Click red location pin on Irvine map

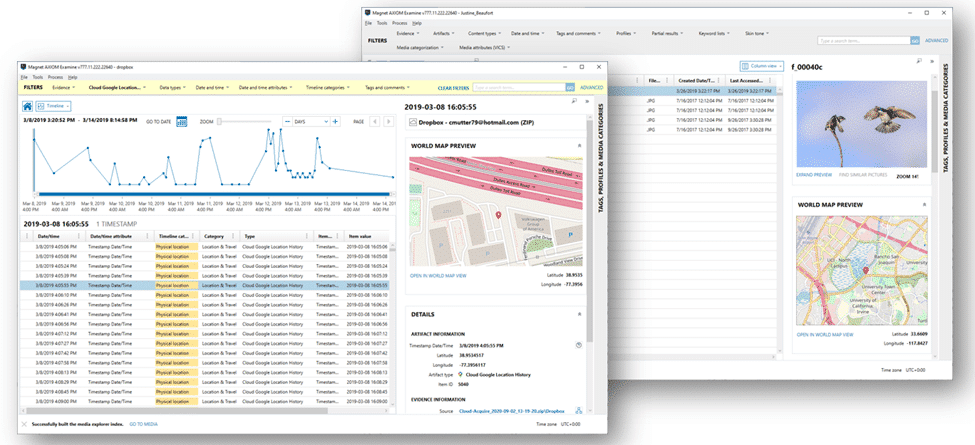point(865,271)
